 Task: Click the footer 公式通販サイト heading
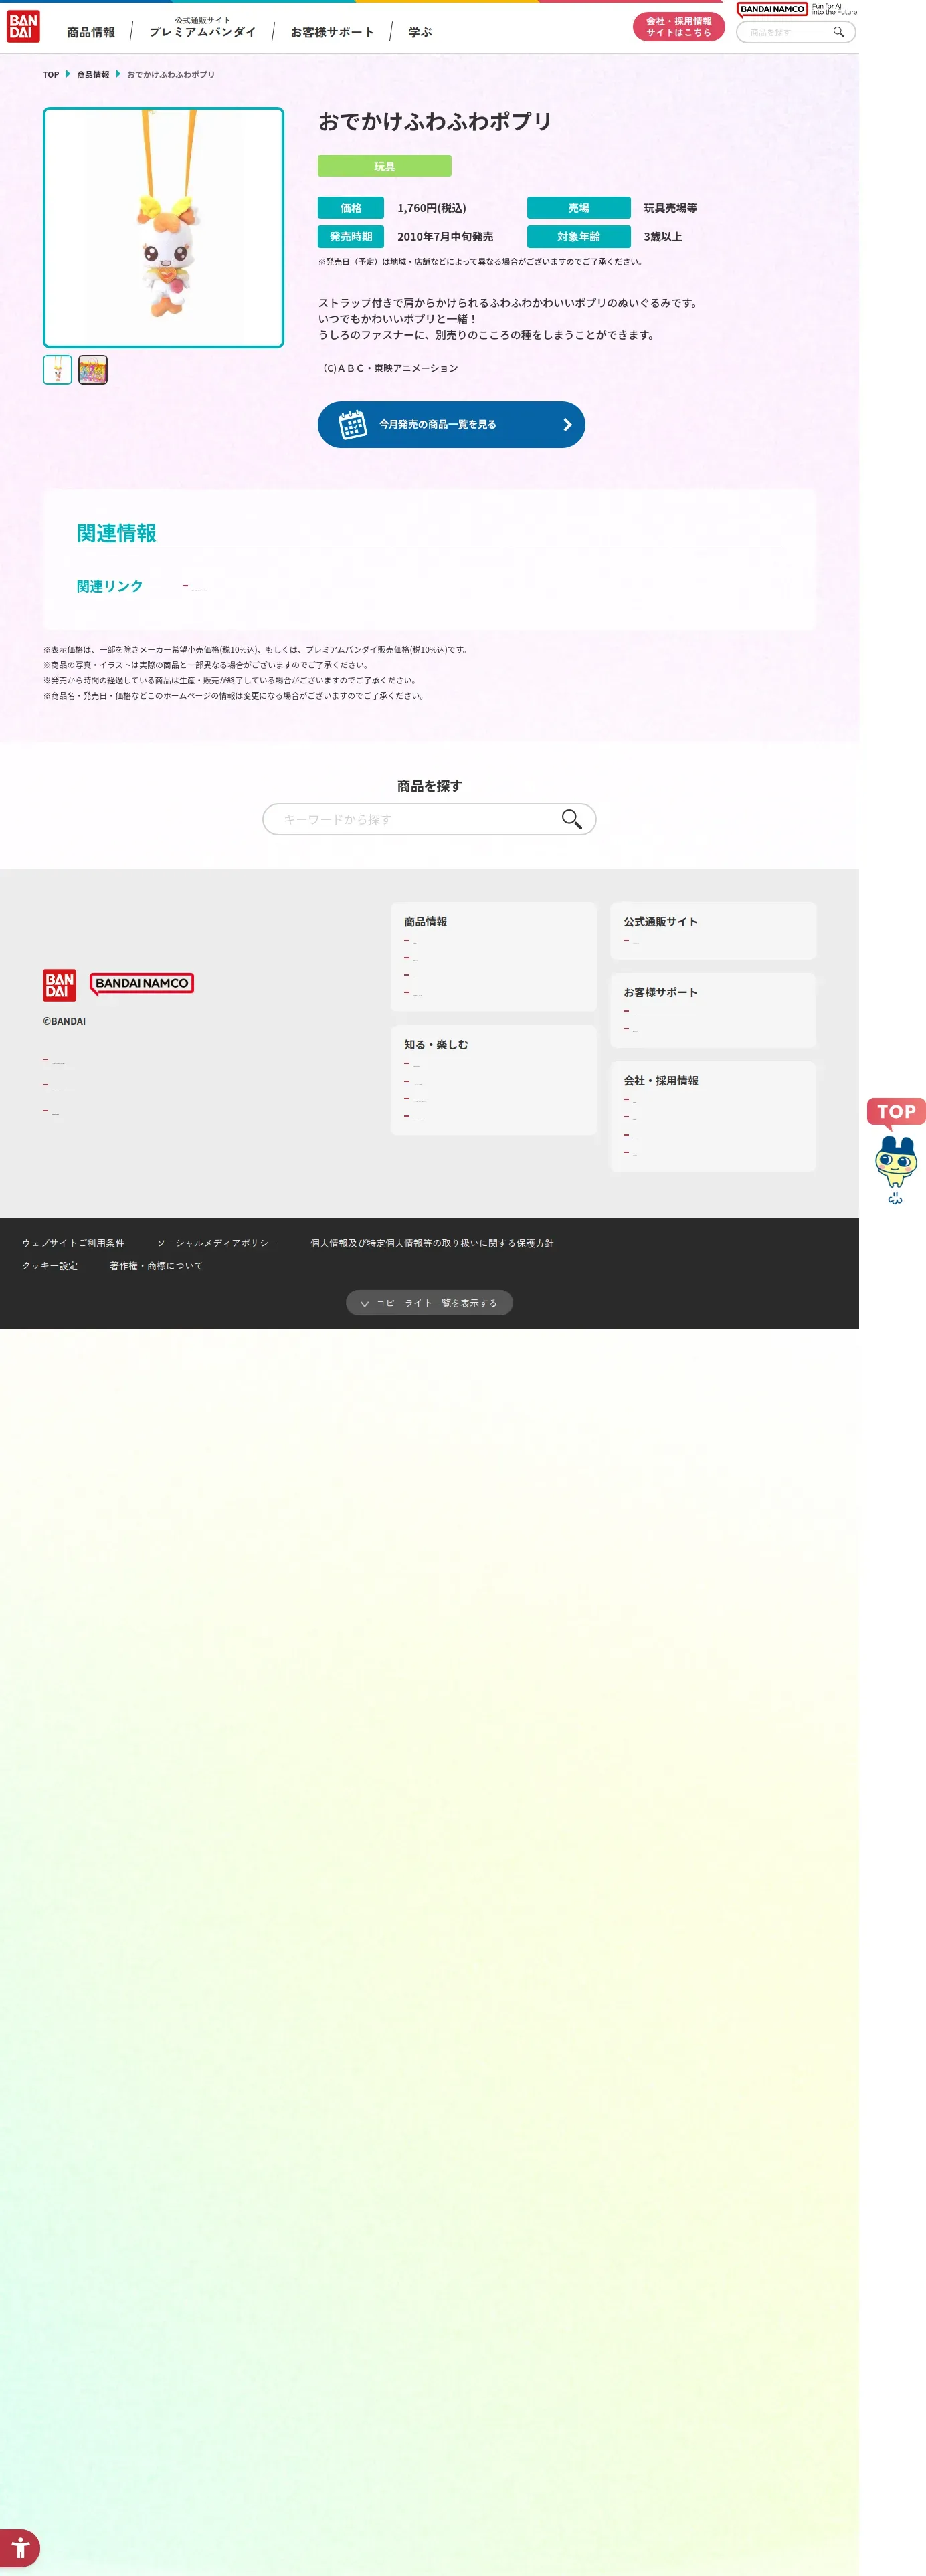click(x=660, y=922)
